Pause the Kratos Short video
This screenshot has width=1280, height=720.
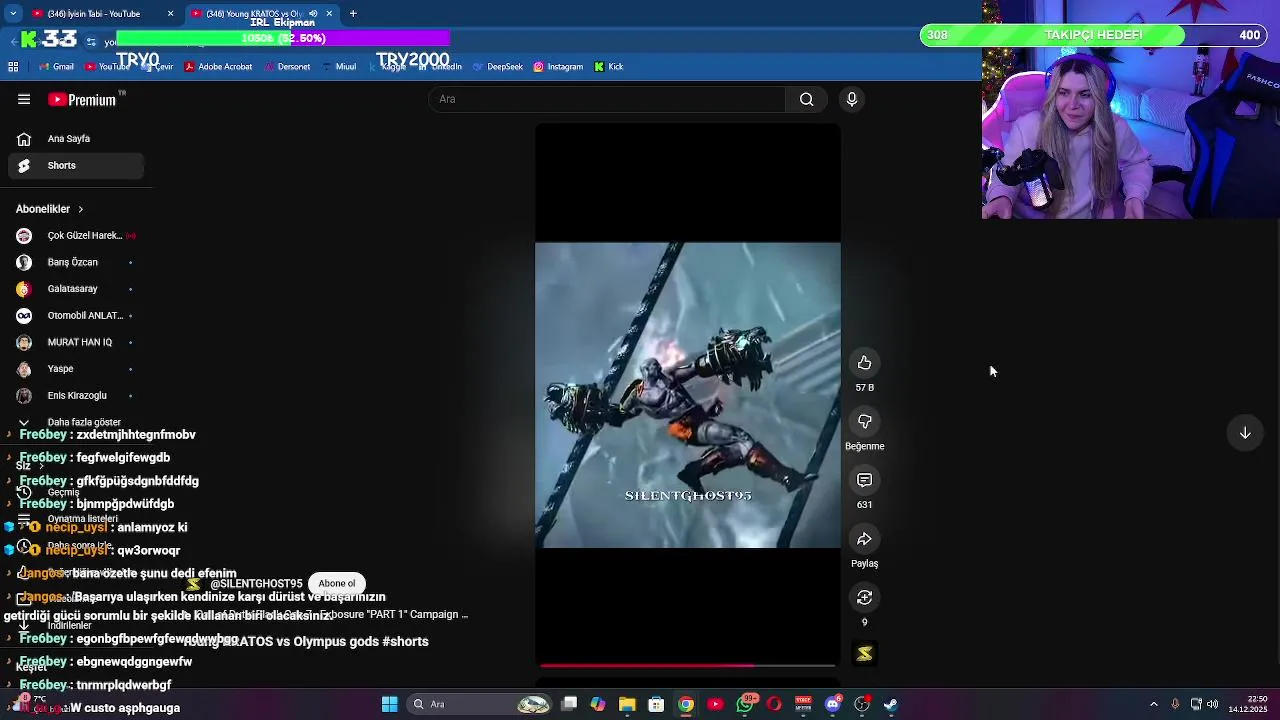point(688,395)
